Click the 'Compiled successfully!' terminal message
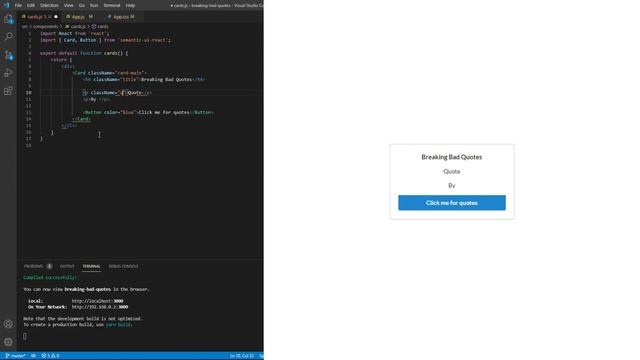 click(x=50, y=278)
